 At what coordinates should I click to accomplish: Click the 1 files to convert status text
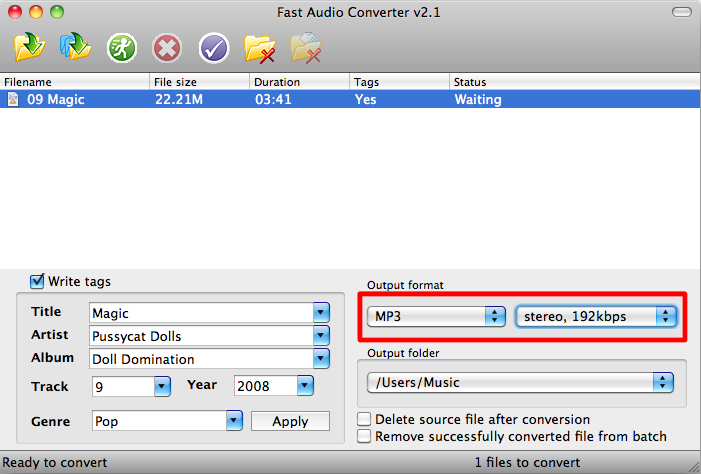(x=527, y=462)
